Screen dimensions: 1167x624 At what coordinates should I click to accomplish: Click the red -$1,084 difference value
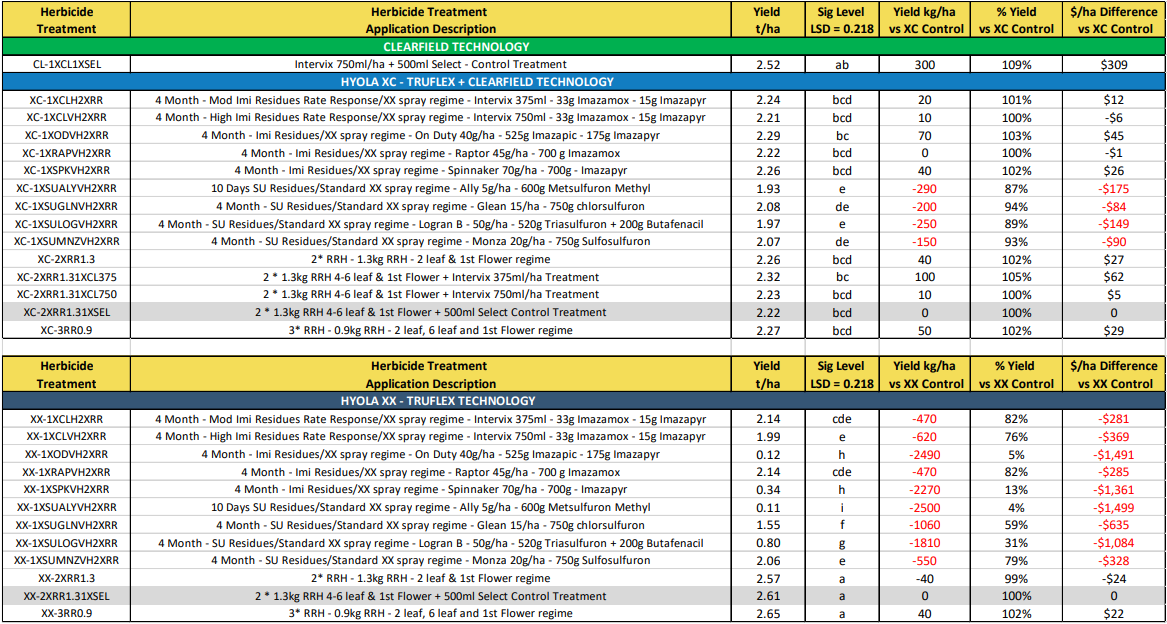[x=1113, y=543]
